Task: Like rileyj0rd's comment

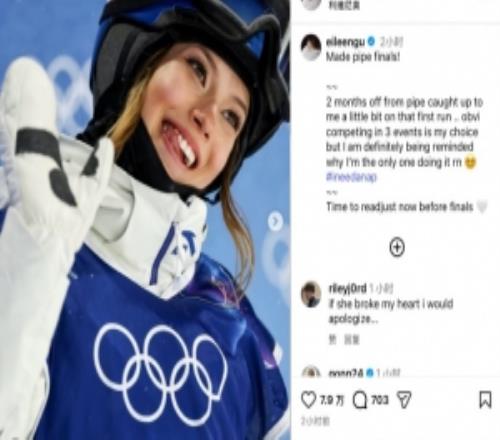Action: pyautogui.click(x=332, y=340)
